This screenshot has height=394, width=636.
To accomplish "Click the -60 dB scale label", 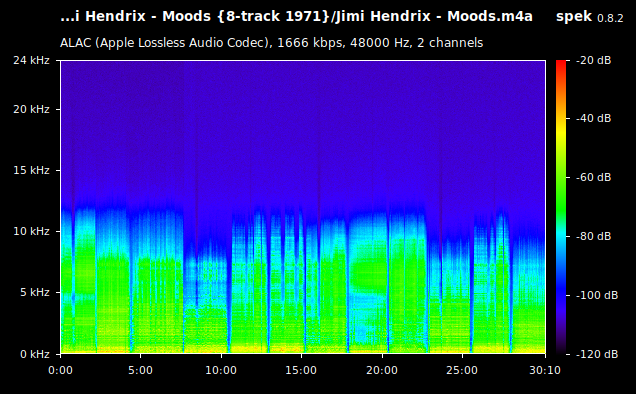I will click(593, 177).
